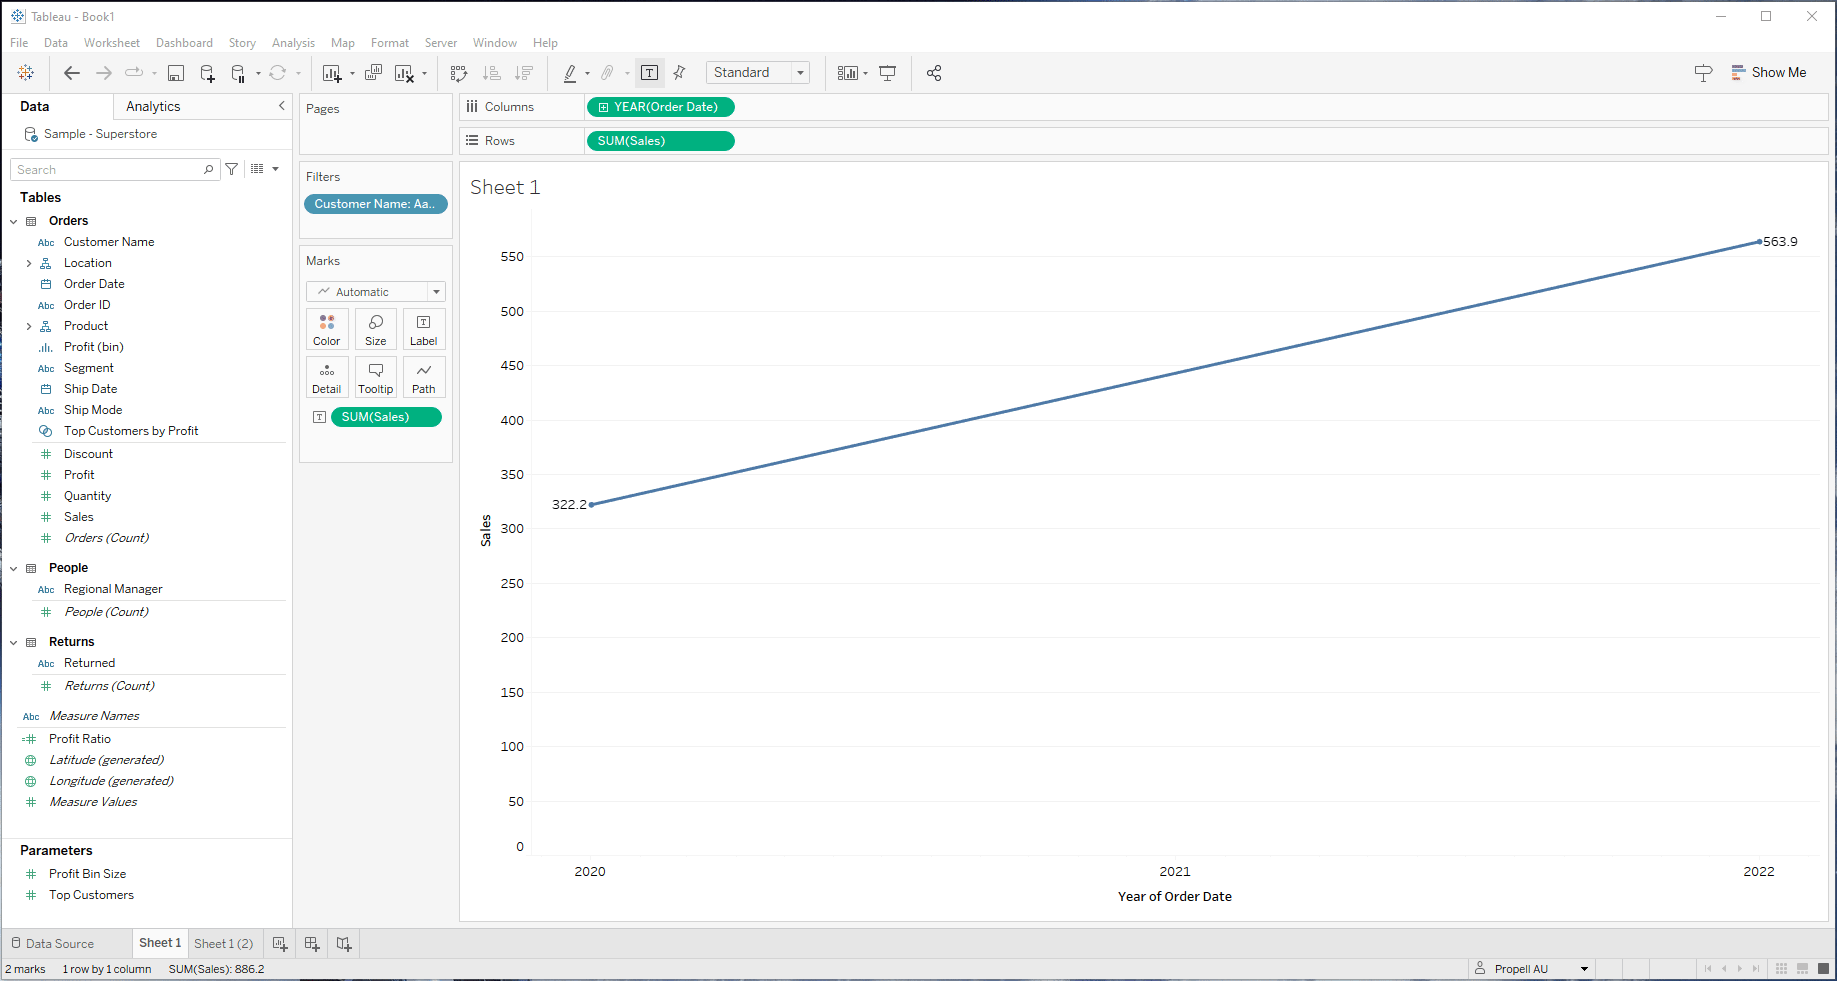The height and width of the screenshot is (981, 1837).
Task: Click the Save workbook icon in toolbar
Action: (x=176, y=73)
